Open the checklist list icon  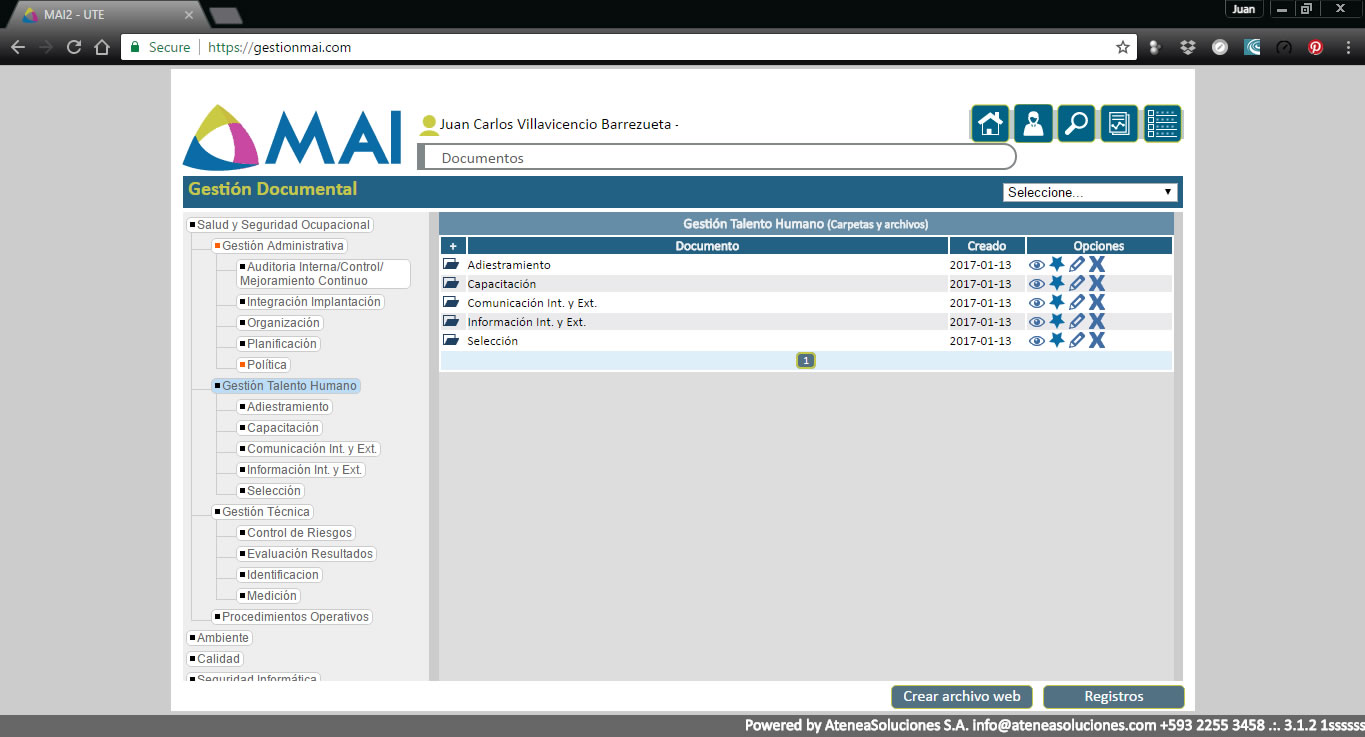click(x=1162, y=124)
